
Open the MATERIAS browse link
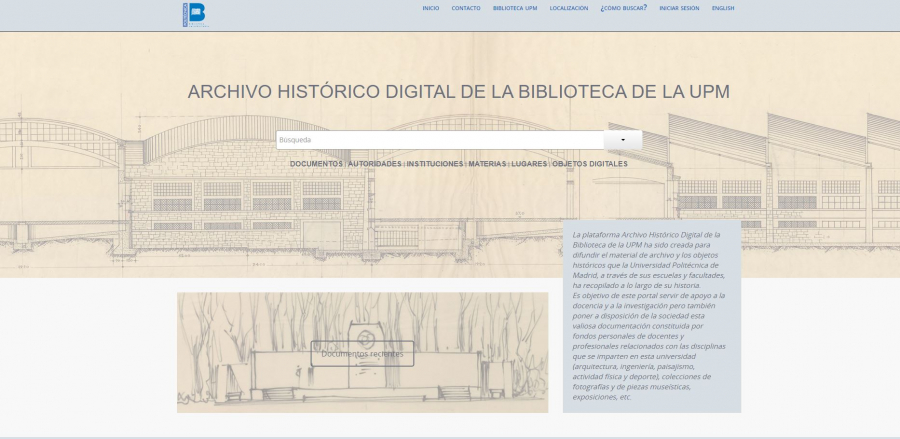click(x=487, y=164)
